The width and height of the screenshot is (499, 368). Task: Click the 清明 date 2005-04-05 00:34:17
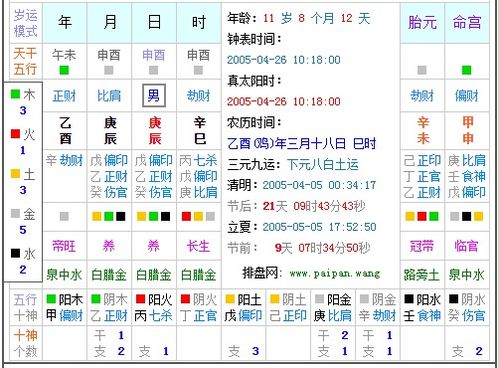click(319, 185)
